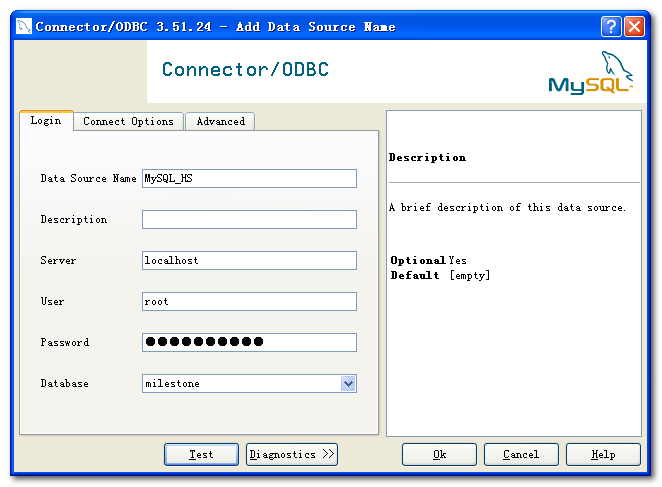Viewport: 662px width, 487px height.
Task: Close the Add Data Source Name dialog
Action: [634, 27]
